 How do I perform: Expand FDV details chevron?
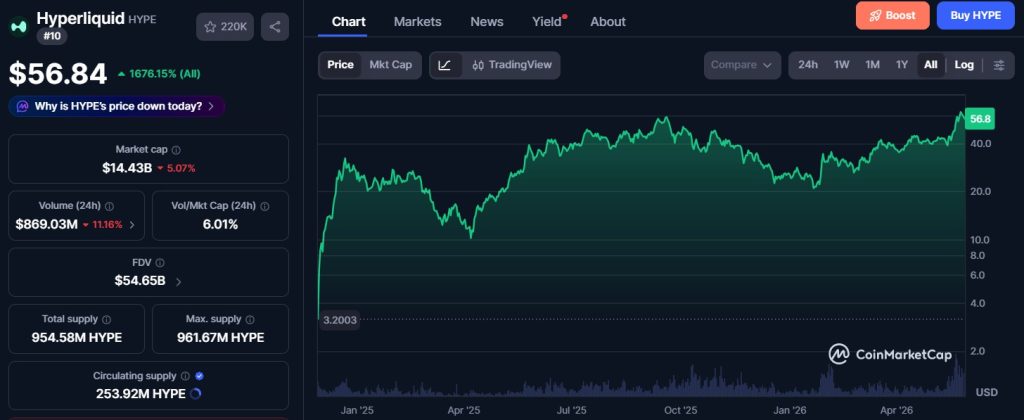[x=178, y=282]
